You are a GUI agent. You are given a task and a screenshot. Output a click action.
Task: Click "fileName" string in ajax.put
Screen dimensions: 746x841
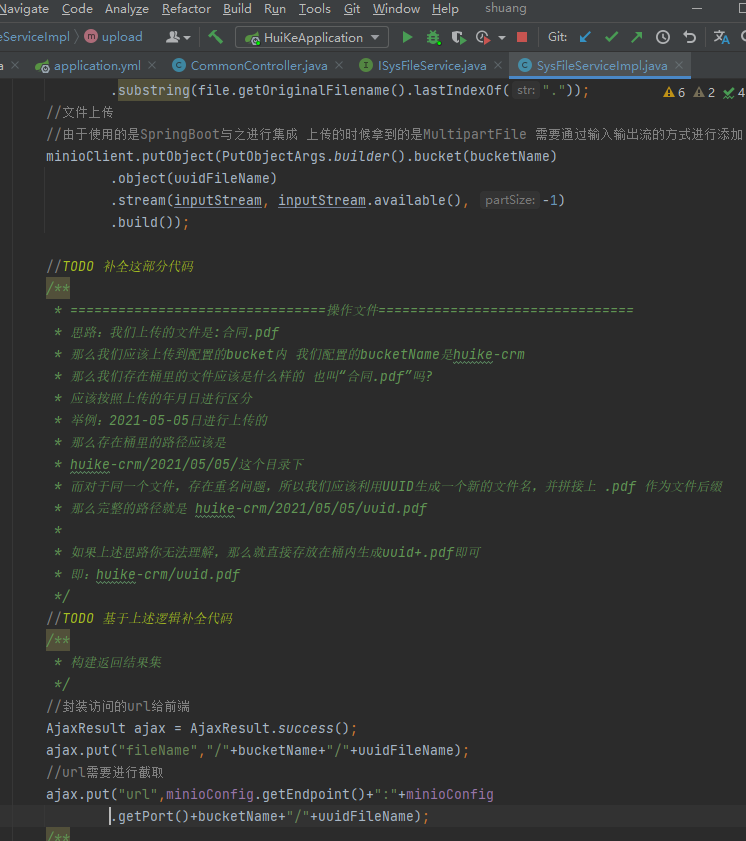[x=158, y=750]
